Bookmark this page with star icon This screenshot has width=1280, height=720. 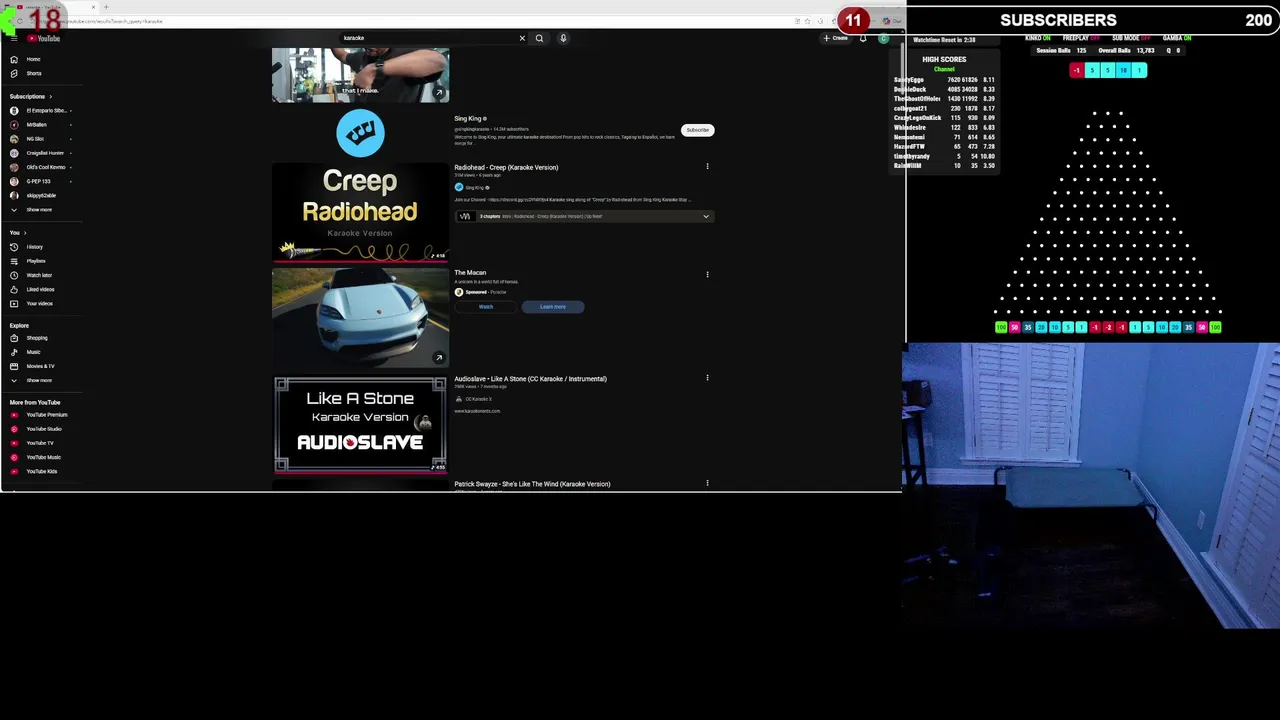[x=808, y=21]
